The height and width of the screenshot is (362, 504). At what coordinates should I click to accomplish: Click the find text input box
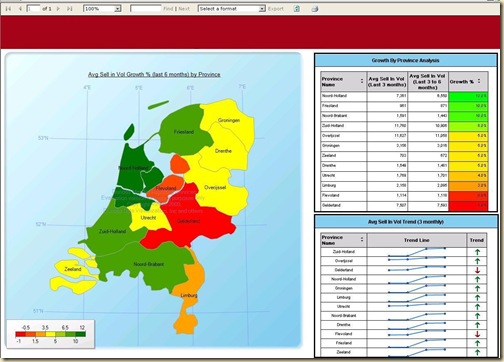pyautogui.click(x=146, y=9)
